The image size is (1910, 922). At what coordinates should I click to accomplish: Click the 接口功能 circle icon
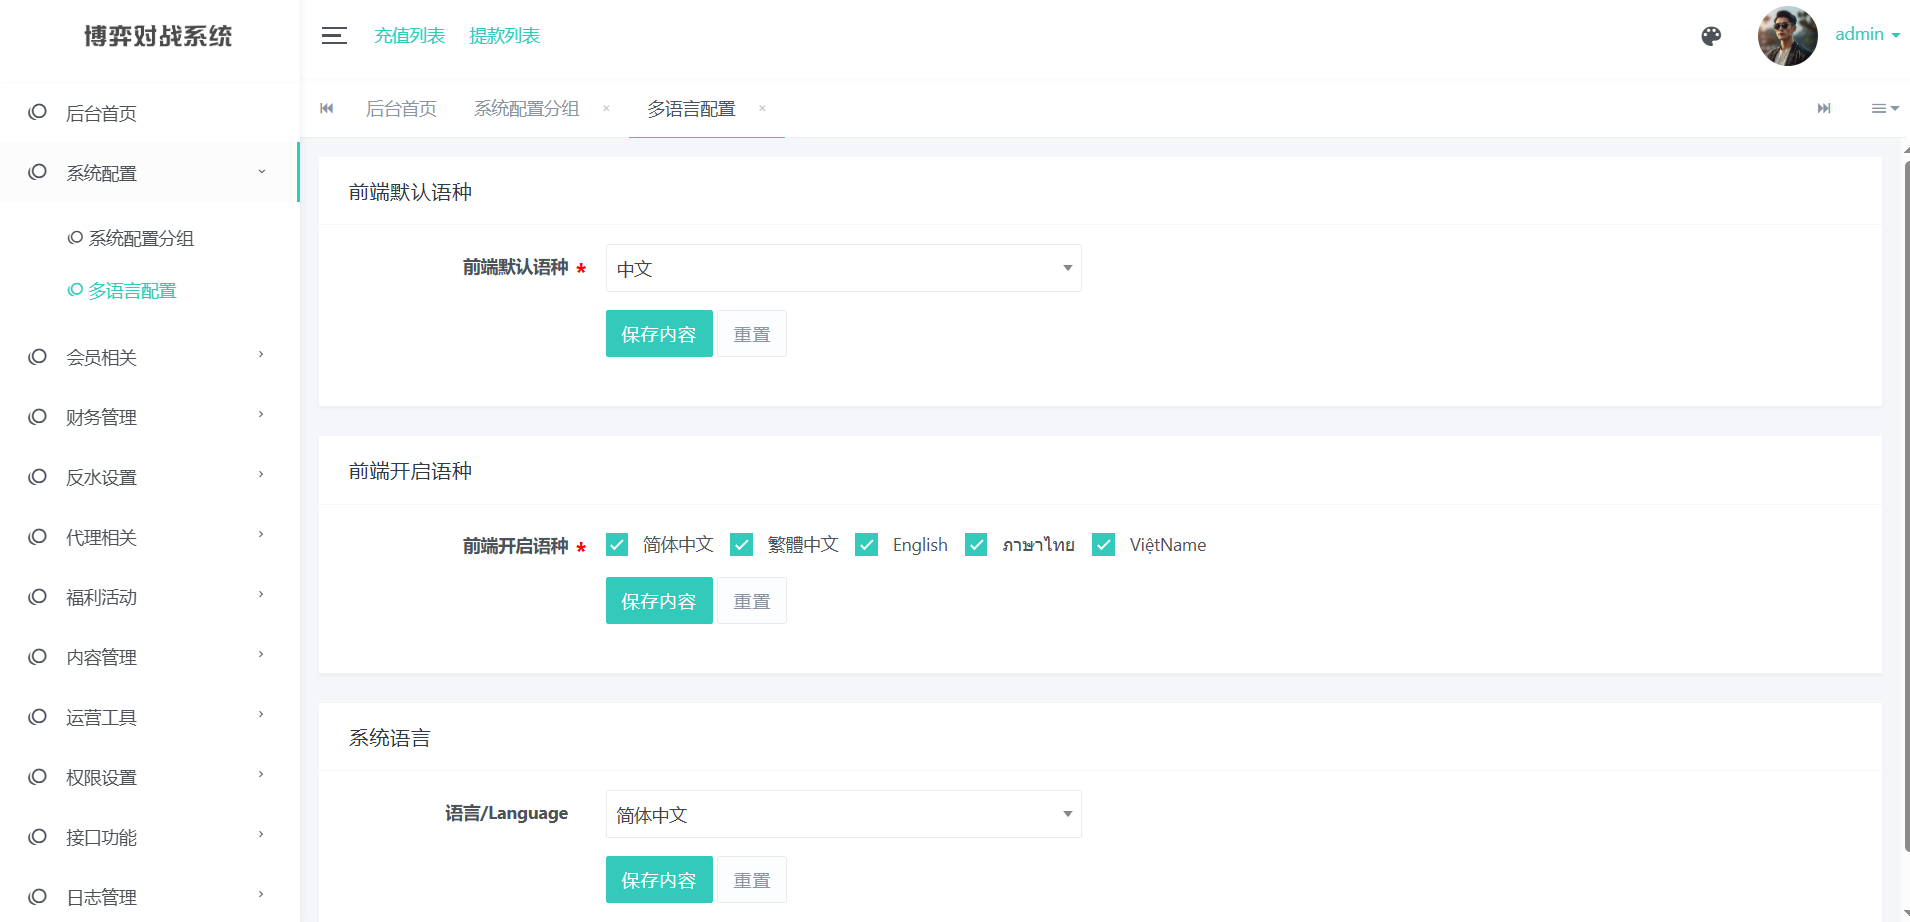click(38, 836)
